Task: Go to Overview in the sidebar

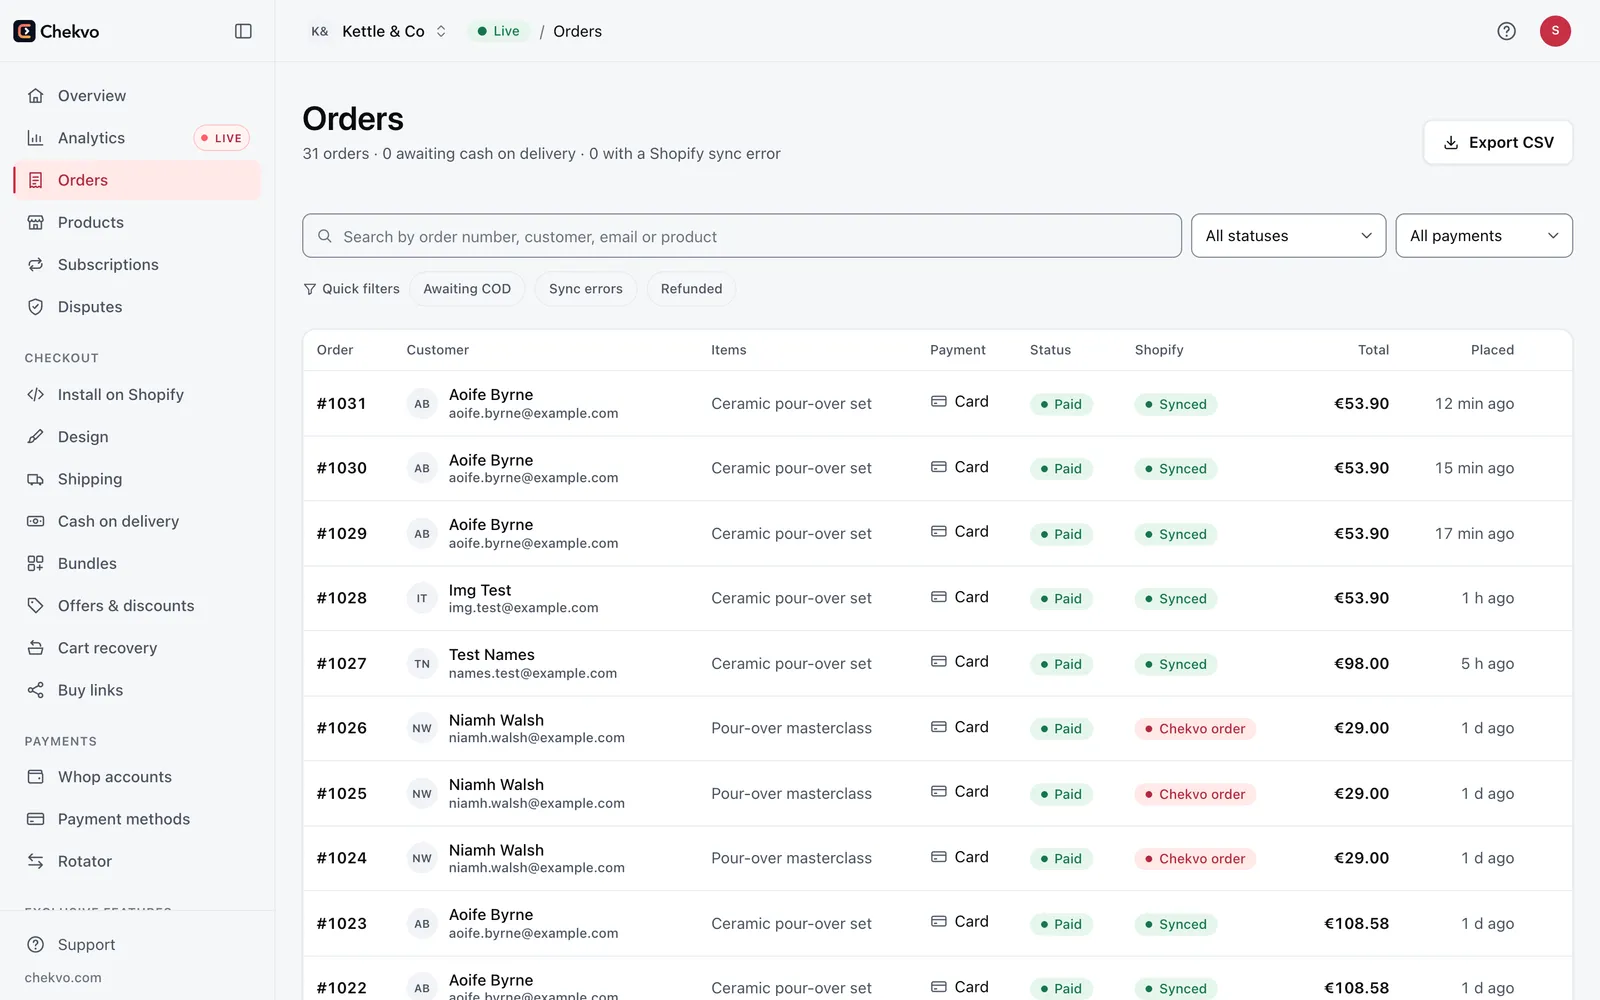Action: 137,96
